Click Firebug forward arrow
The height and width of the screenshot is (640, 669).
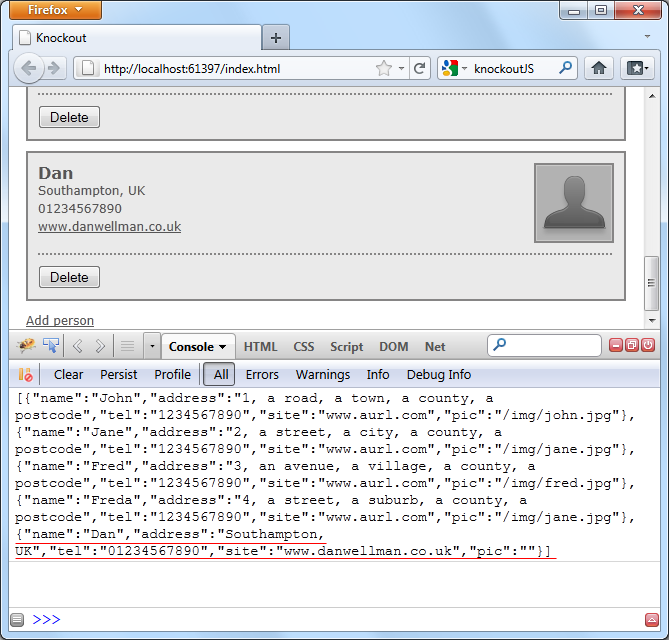pyautogui.click(x=100, y=346)
